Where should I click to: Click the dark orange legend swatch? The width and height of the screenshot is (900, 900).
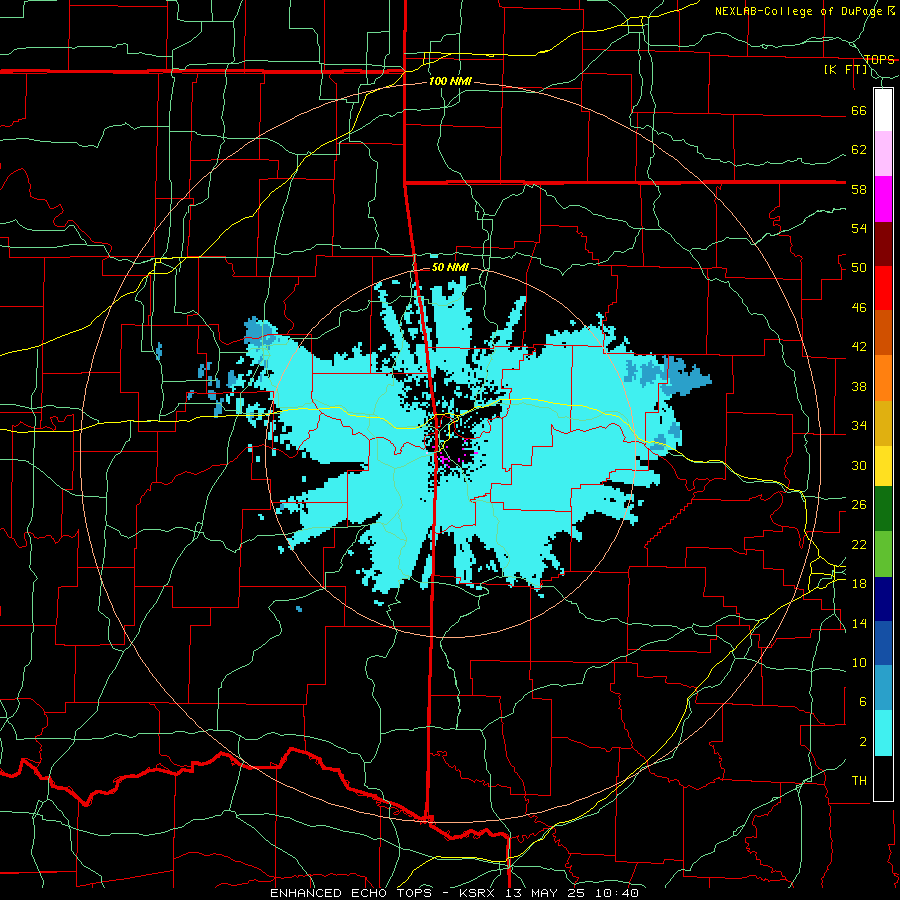[x=883, y=333]
